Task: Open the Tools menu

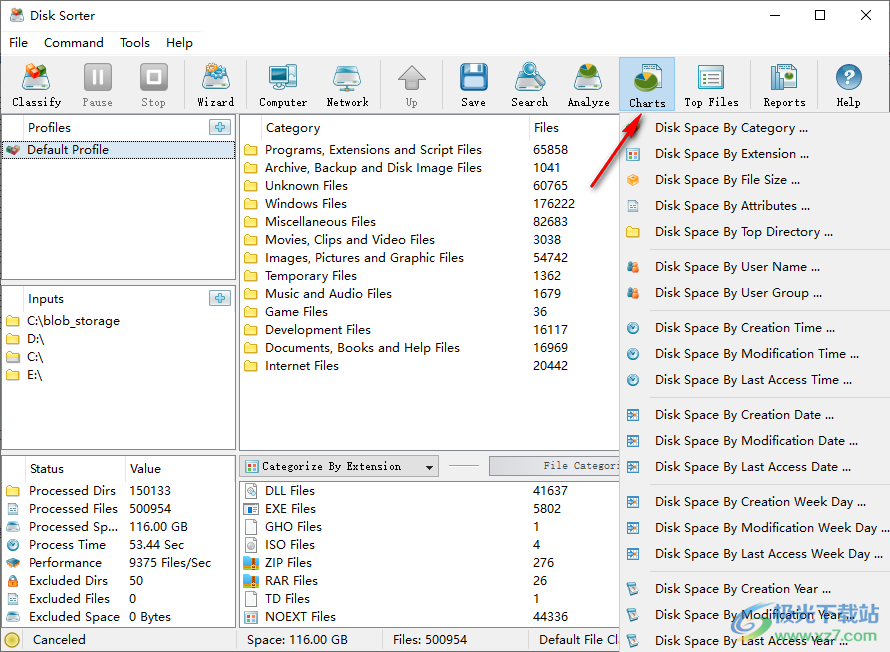Action: [x=135, y=43]
